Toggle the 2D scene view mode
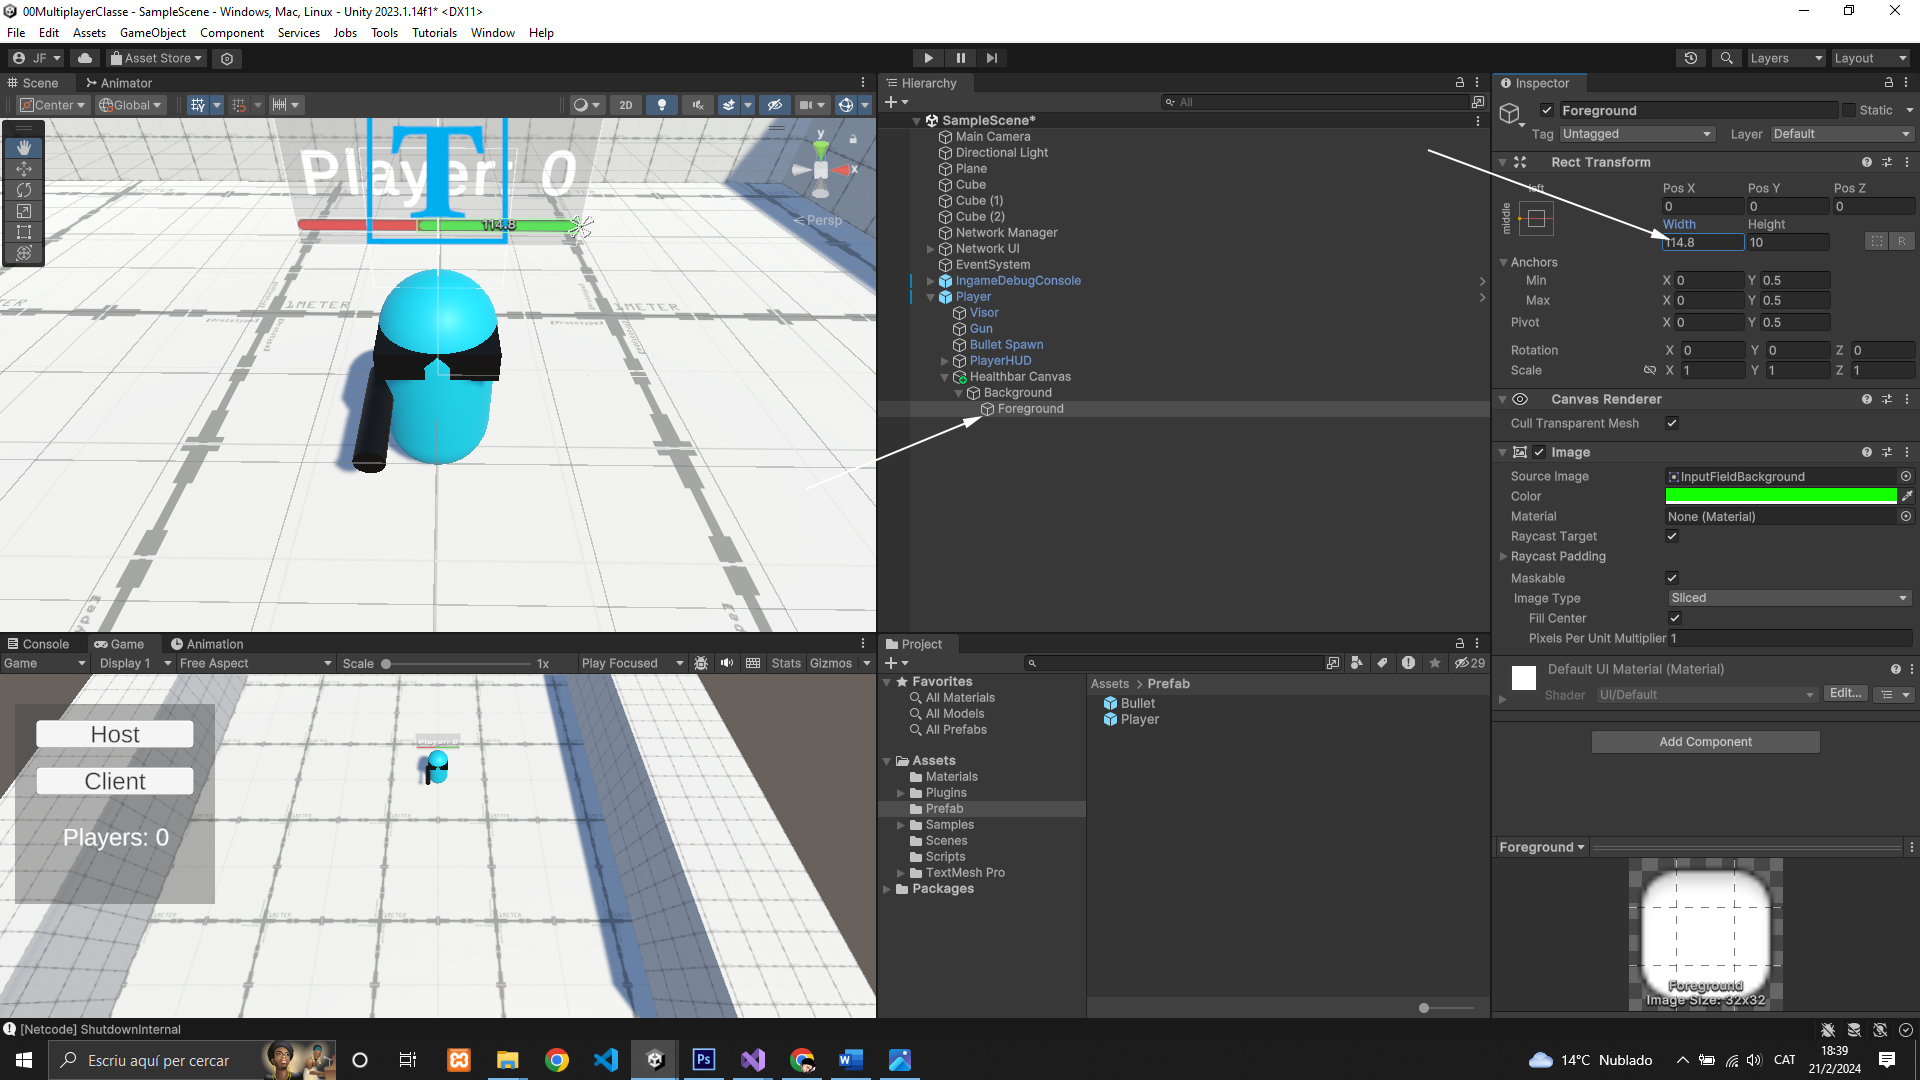The image size is (1920, 1080). [626, 105]
